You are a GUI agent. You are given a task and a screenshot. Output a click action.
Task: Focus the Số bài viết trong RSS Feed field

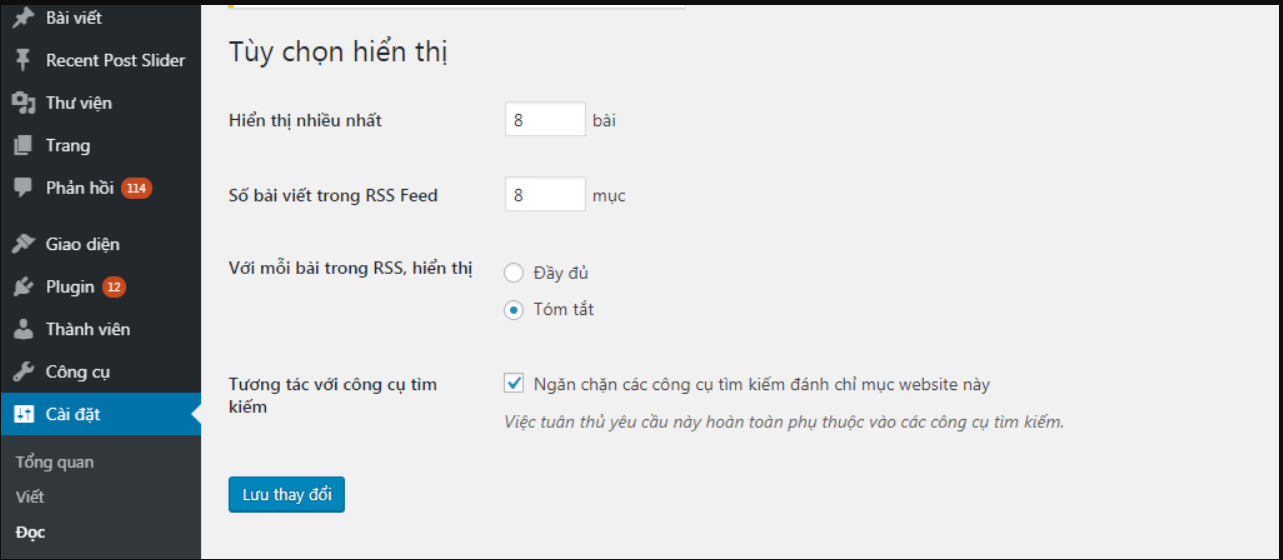pos(545,194)
